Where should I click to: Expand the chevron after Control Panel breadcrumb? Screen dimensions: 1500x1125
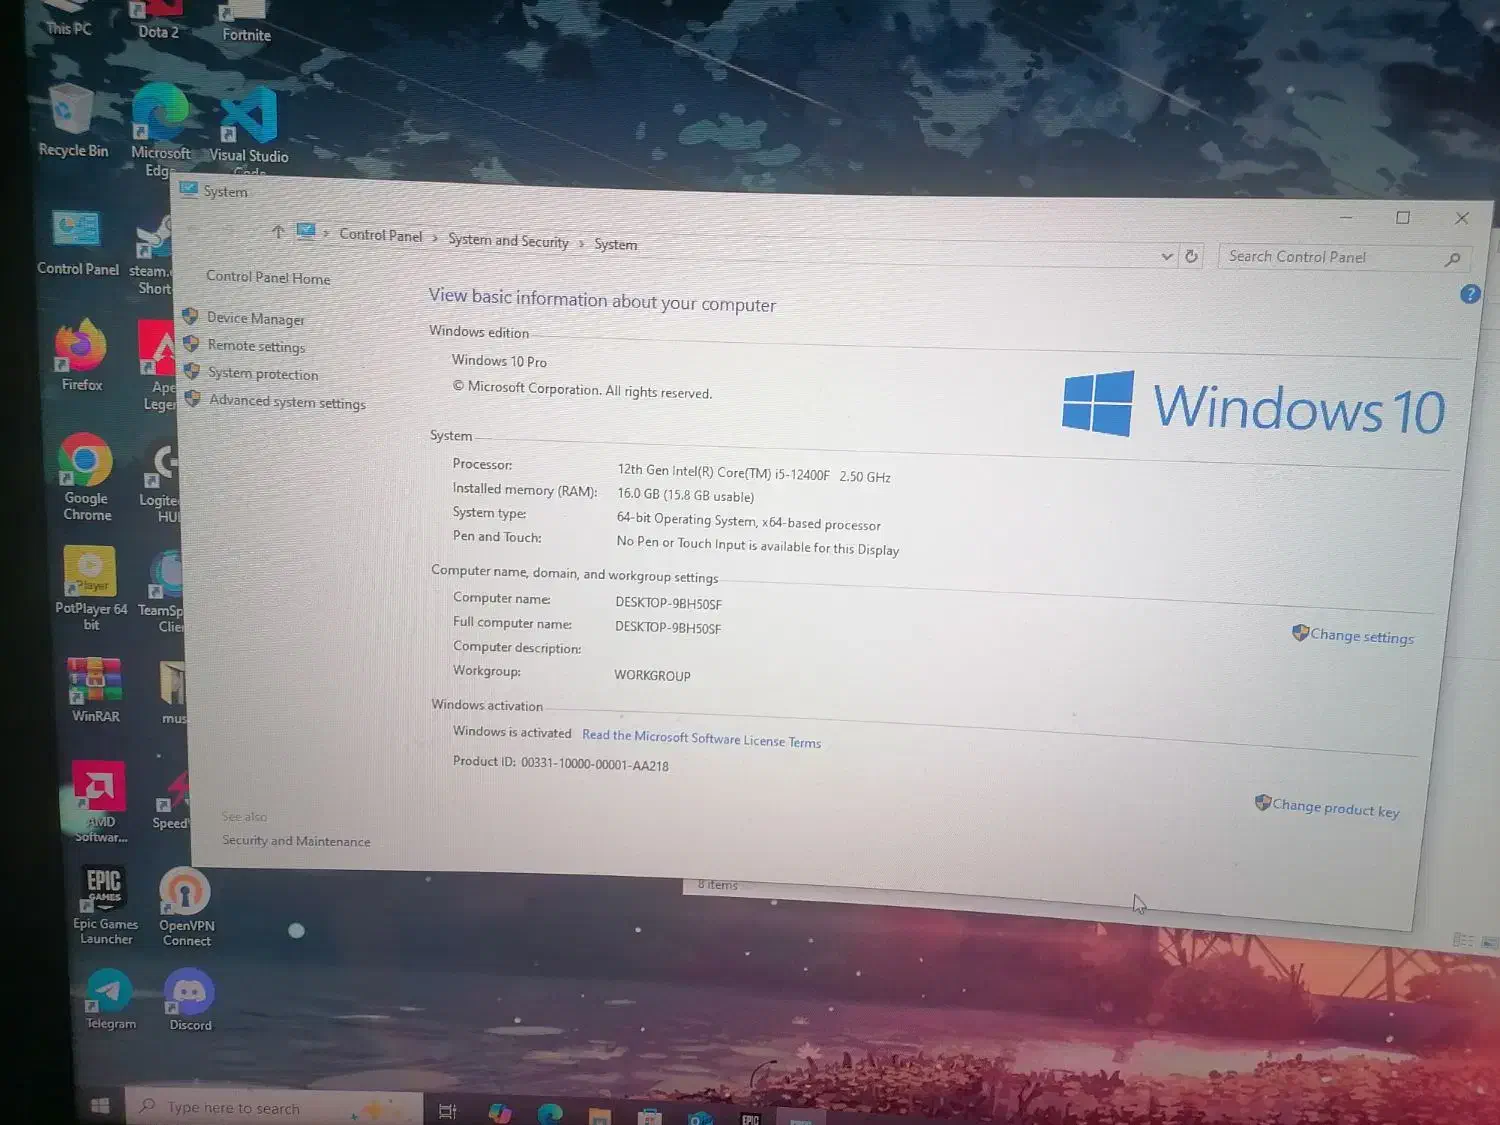pyautogui.click(x=435, y=238)
